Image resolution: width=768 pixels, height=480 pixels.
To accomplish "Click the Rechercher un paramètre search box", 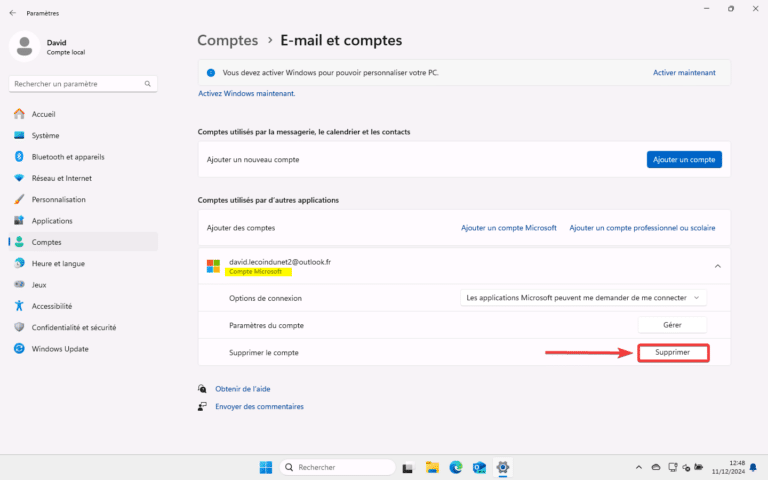I will (82, 84).
